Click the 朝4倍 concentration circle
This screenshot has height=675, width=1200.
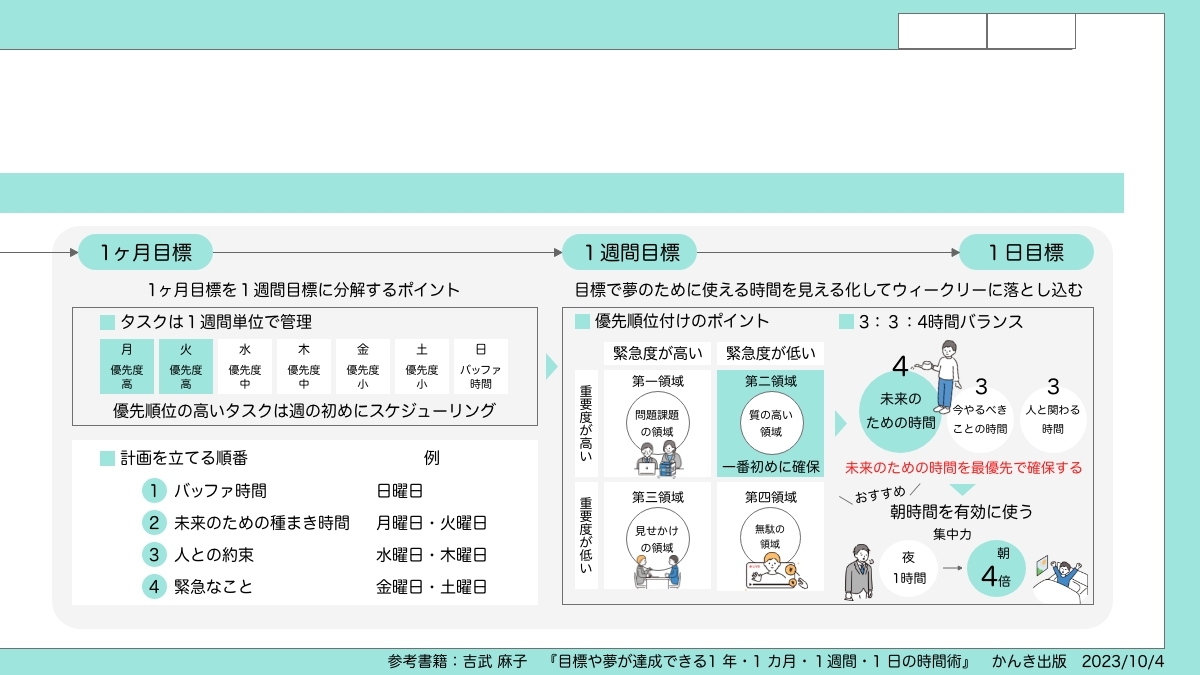click(x=998, y=568)
